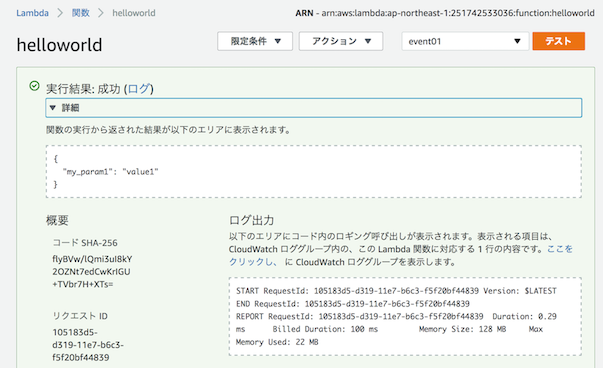The width and height of the screenshot is (603, 368).
Task: Click the green success check icon
Action: (34, 86)
